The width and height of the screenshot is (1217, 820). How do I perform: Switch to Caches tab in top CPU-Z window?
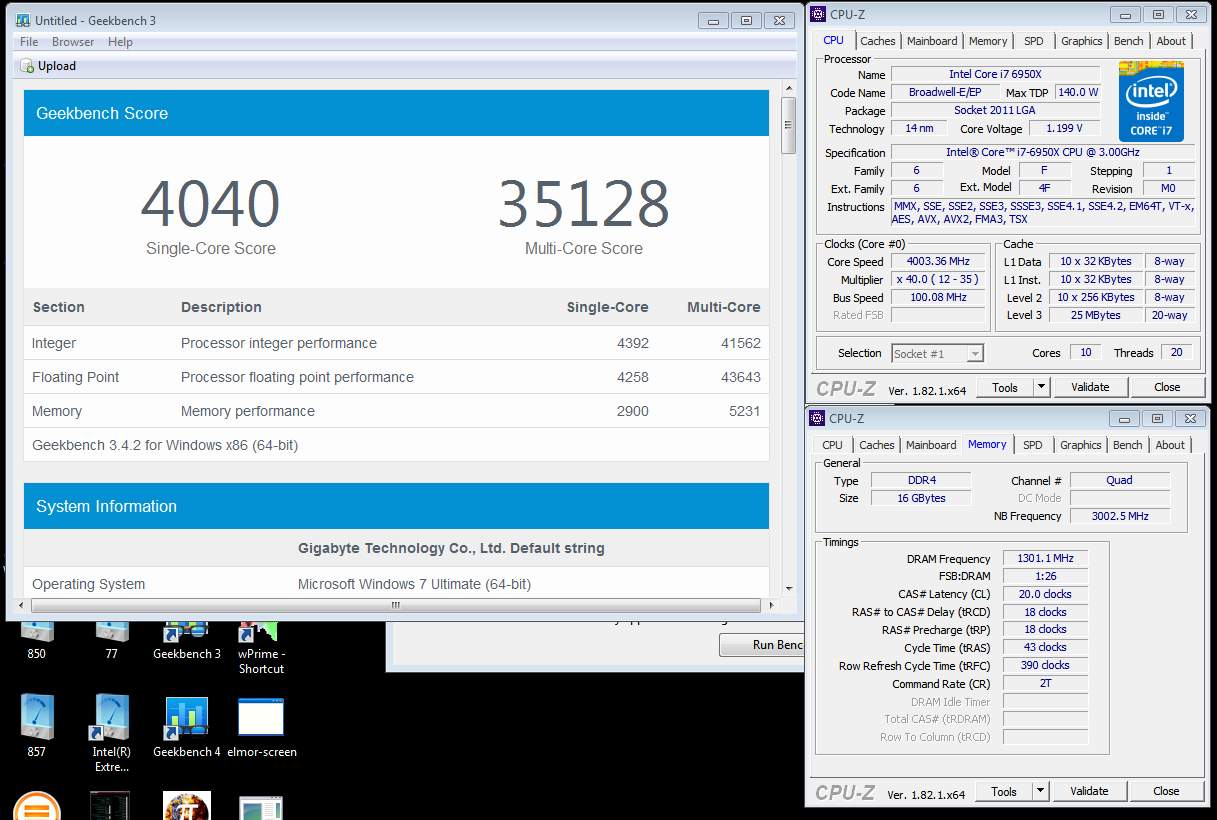point(878,41)
